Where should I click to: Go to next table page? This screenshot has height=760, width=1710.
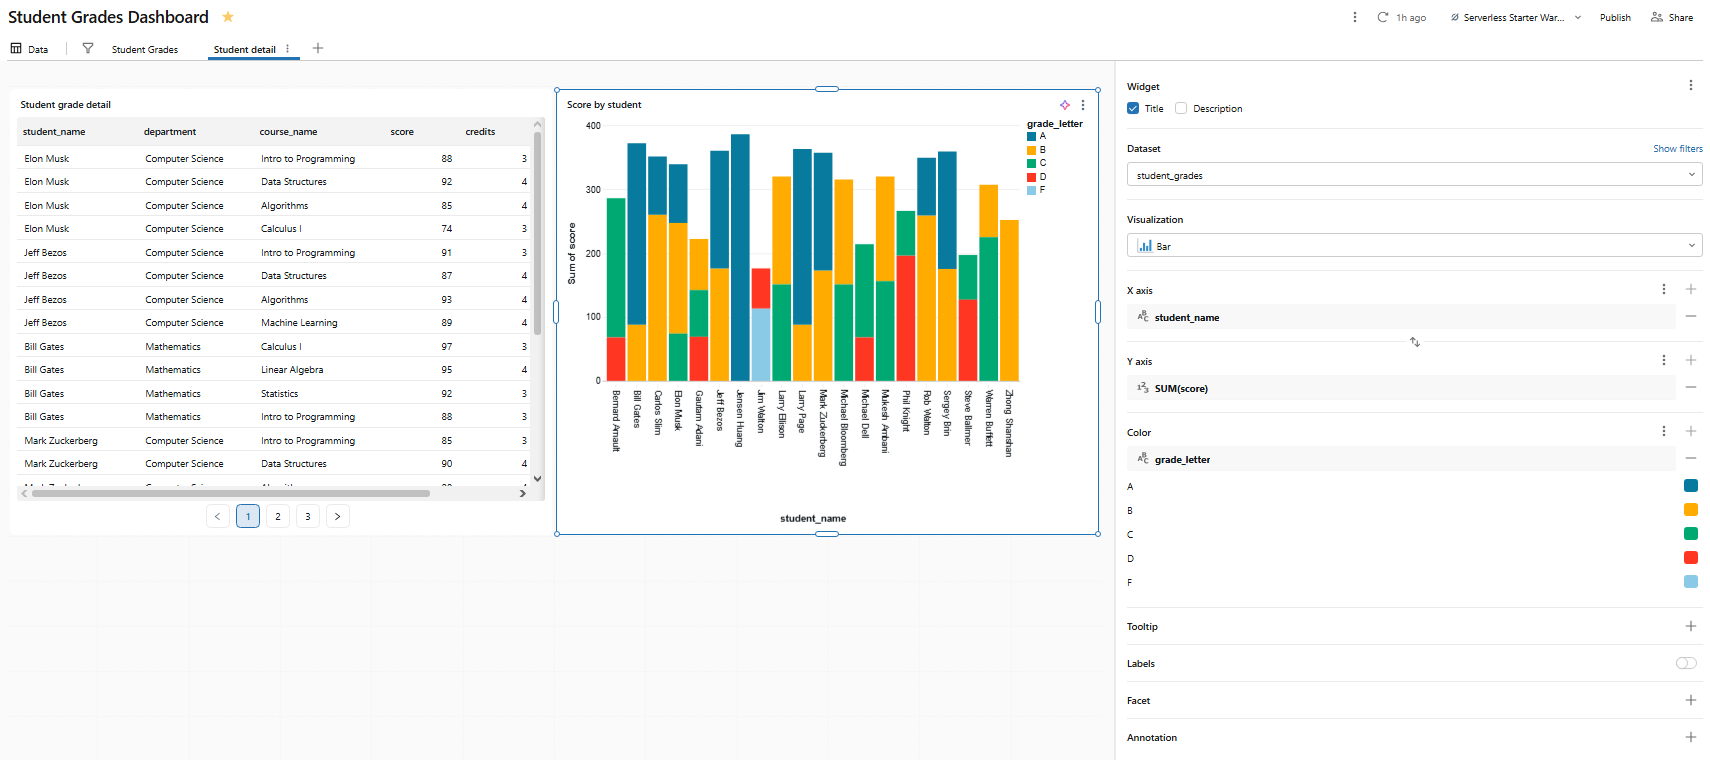point(338,516)
